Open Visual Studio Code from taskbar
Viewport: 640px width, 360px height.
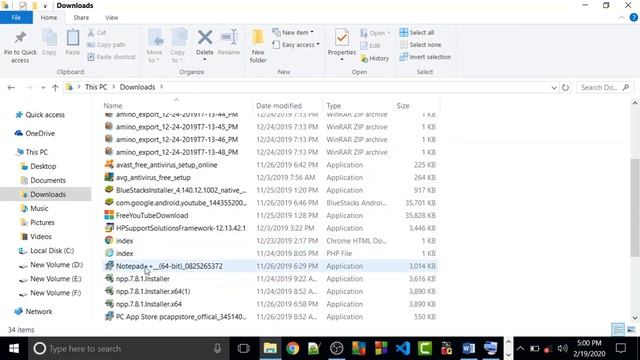(x=403, y=349)
